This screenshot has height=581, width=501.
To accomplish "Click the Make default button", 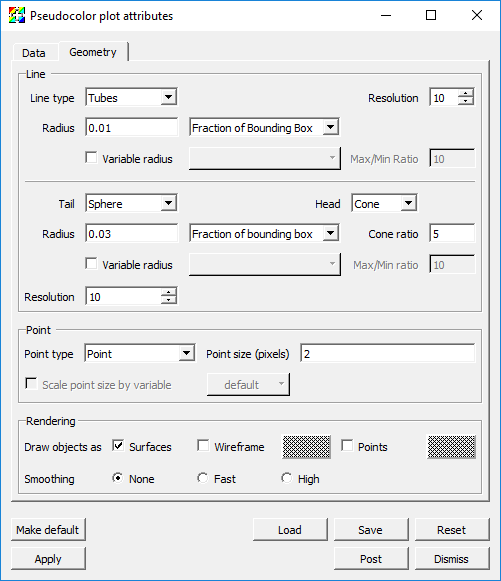I will pyautogui.click(x=48, y=529).
